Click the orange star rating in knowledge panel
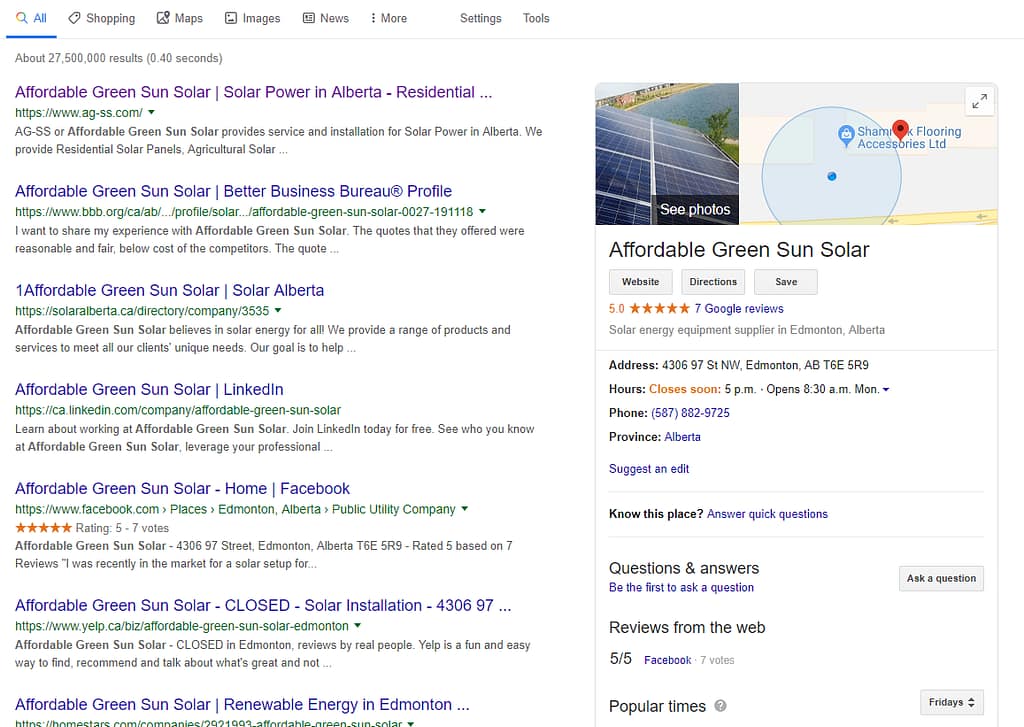 tap(658, 309)
